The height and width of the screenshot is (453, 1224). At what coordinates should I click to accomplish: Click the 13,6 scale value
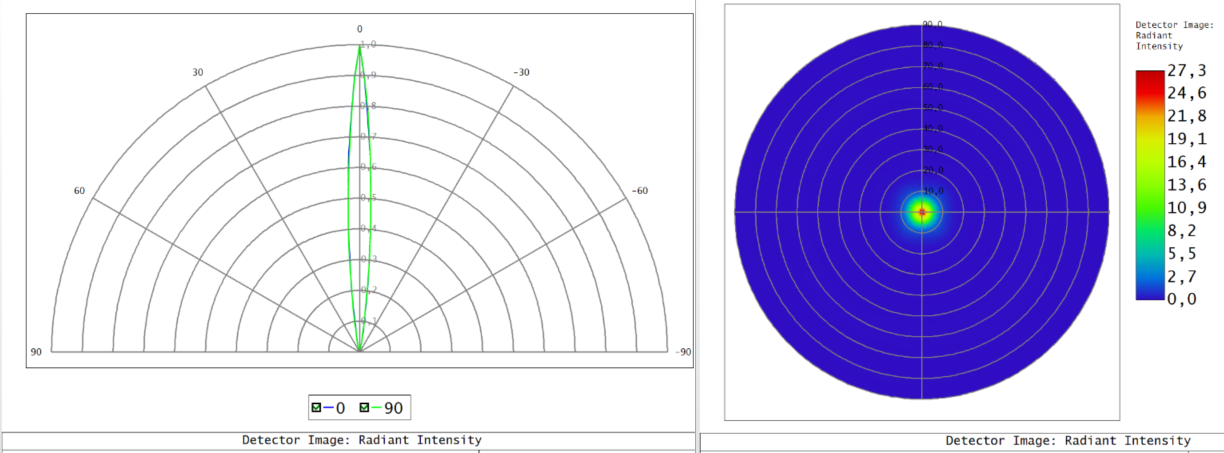1189,185
